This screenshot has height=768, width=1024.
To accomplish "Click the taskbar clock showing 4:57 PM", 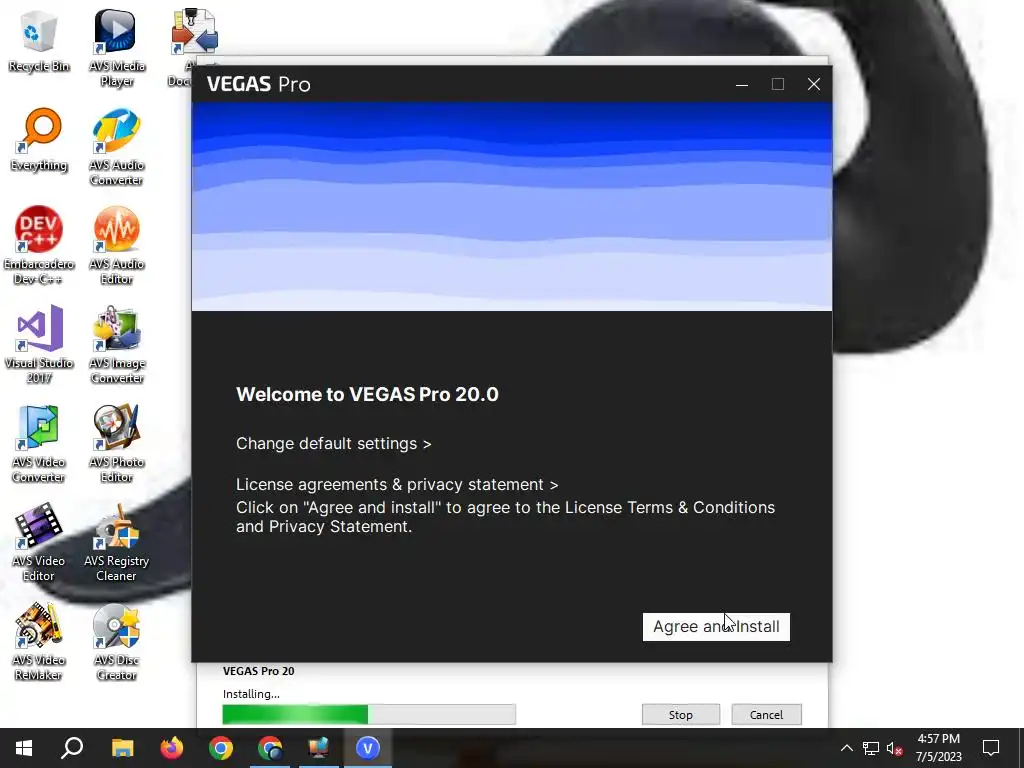I will (938, 748).
